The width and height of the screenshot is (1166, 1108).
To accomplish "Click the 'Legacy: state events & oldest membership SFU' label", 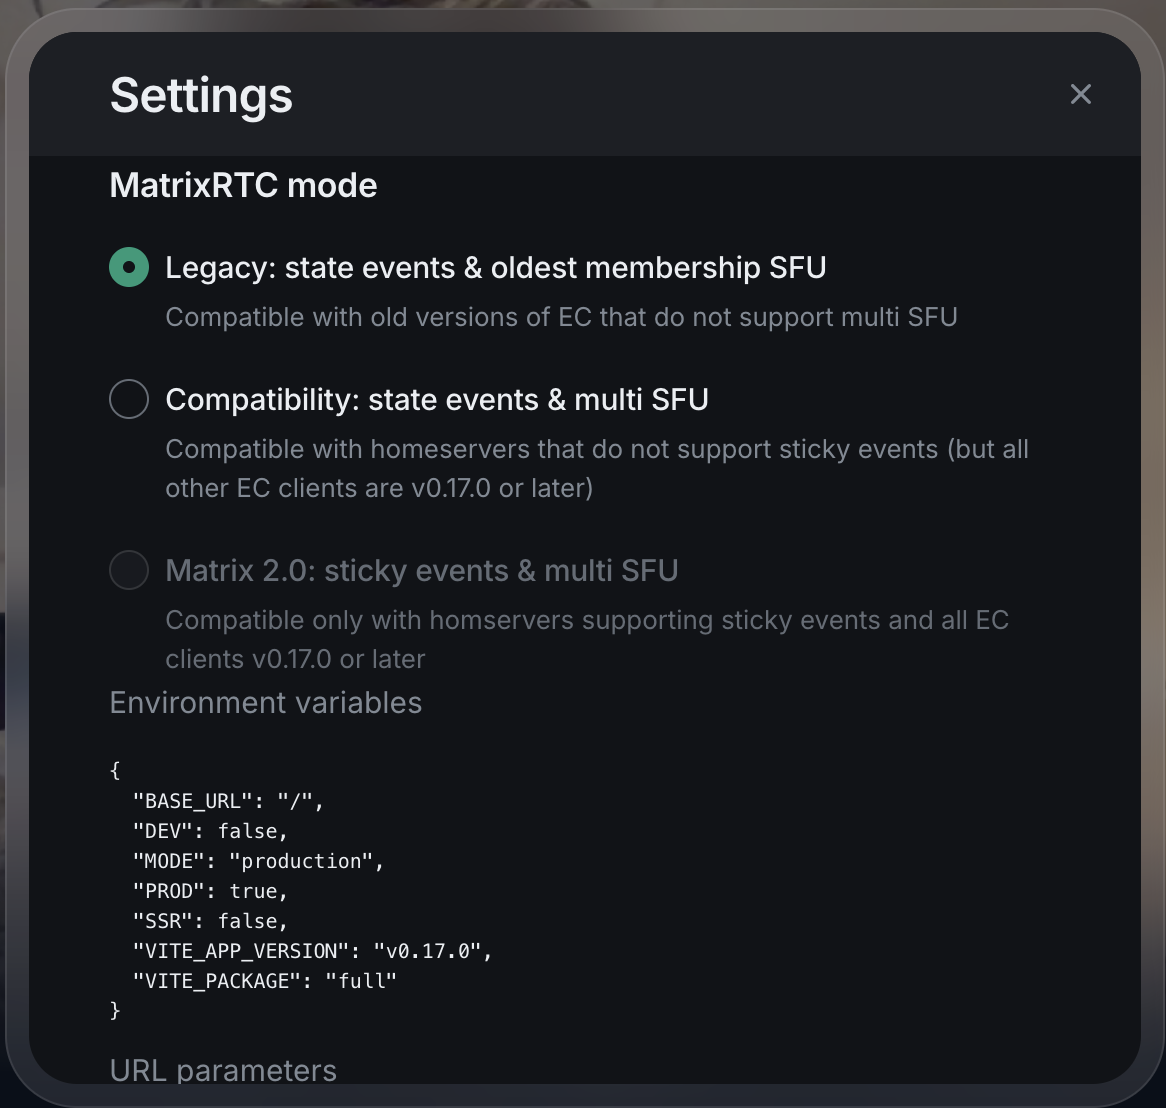I will [x=495, y=267].
